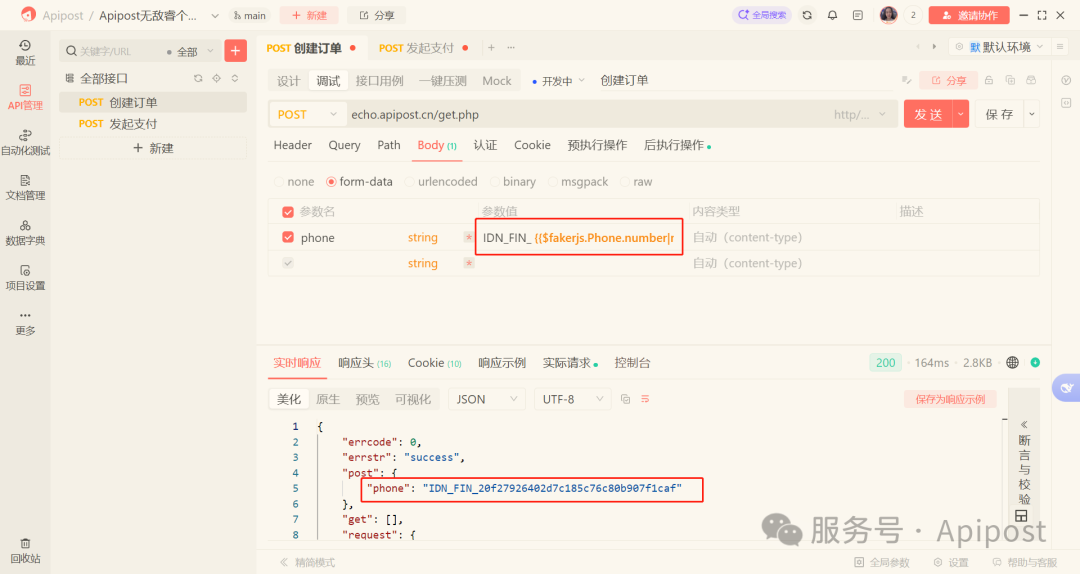Switch to the 预执行操作 tab
The width and height of the screenshot is (1080, 574).
597,145
